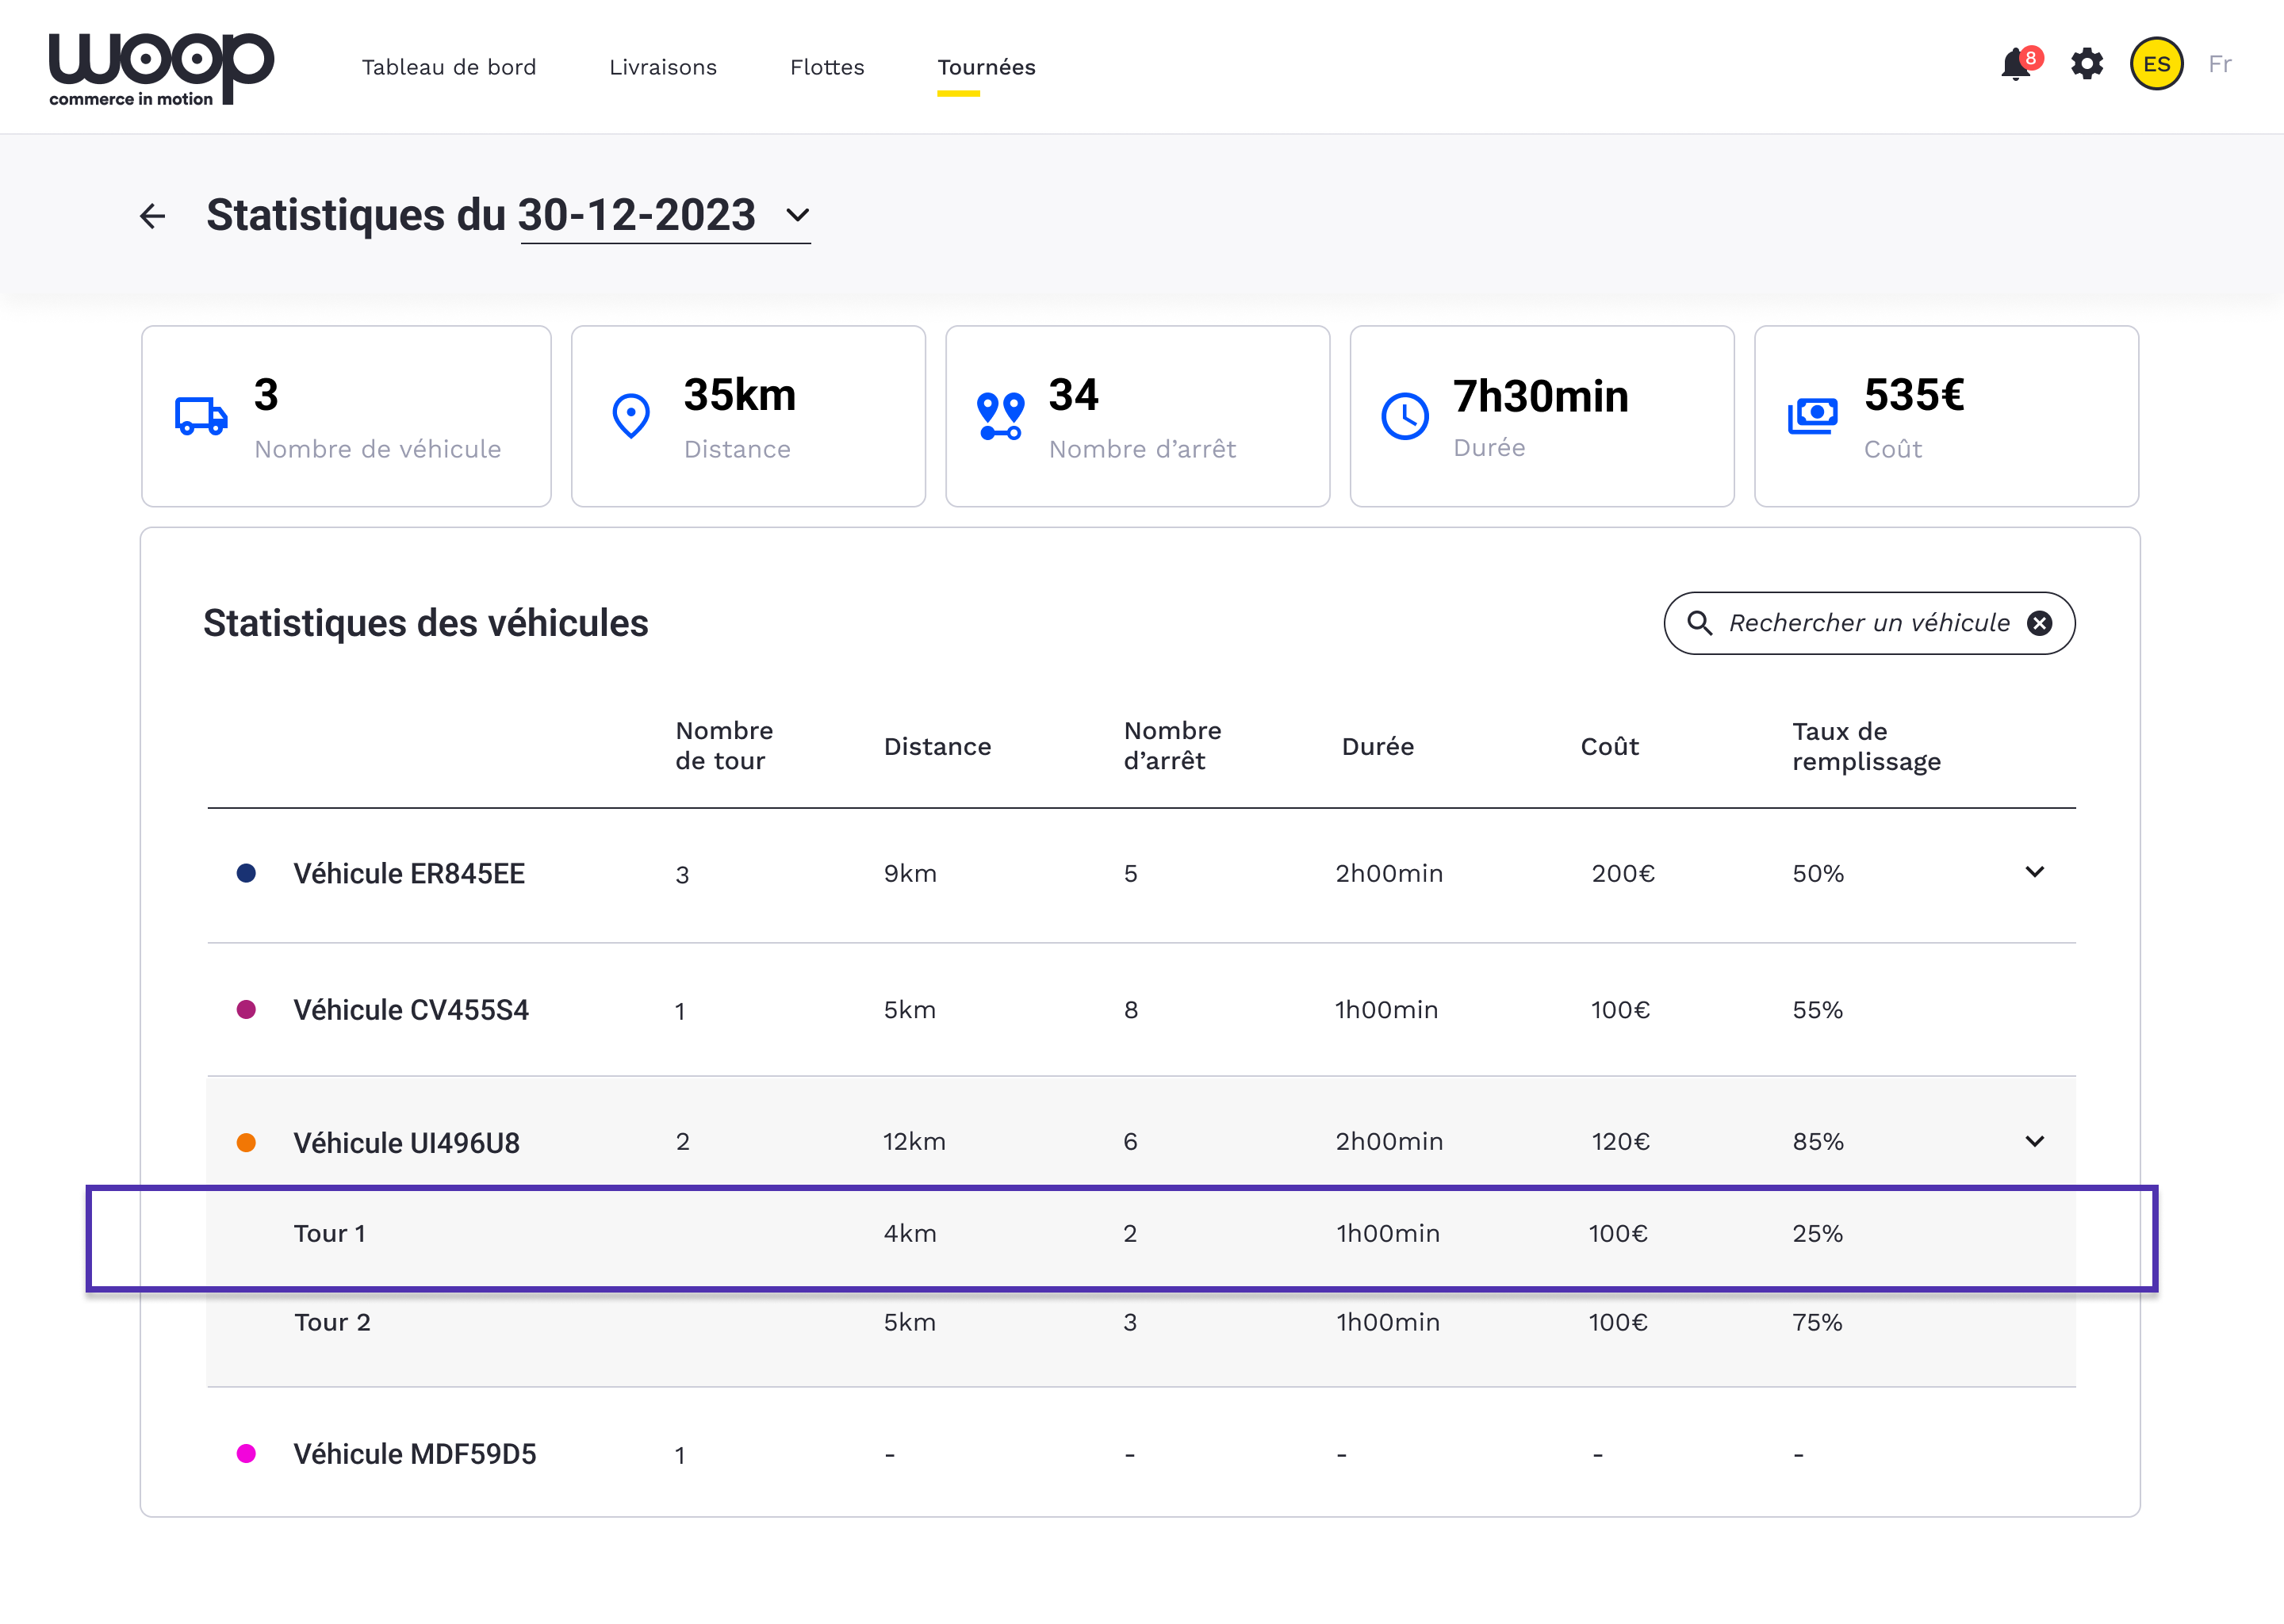Switch to the Livraisons tab
Image resolution: width=2284 pixels, height=1624 pixels.
click(x=663, y=67)
